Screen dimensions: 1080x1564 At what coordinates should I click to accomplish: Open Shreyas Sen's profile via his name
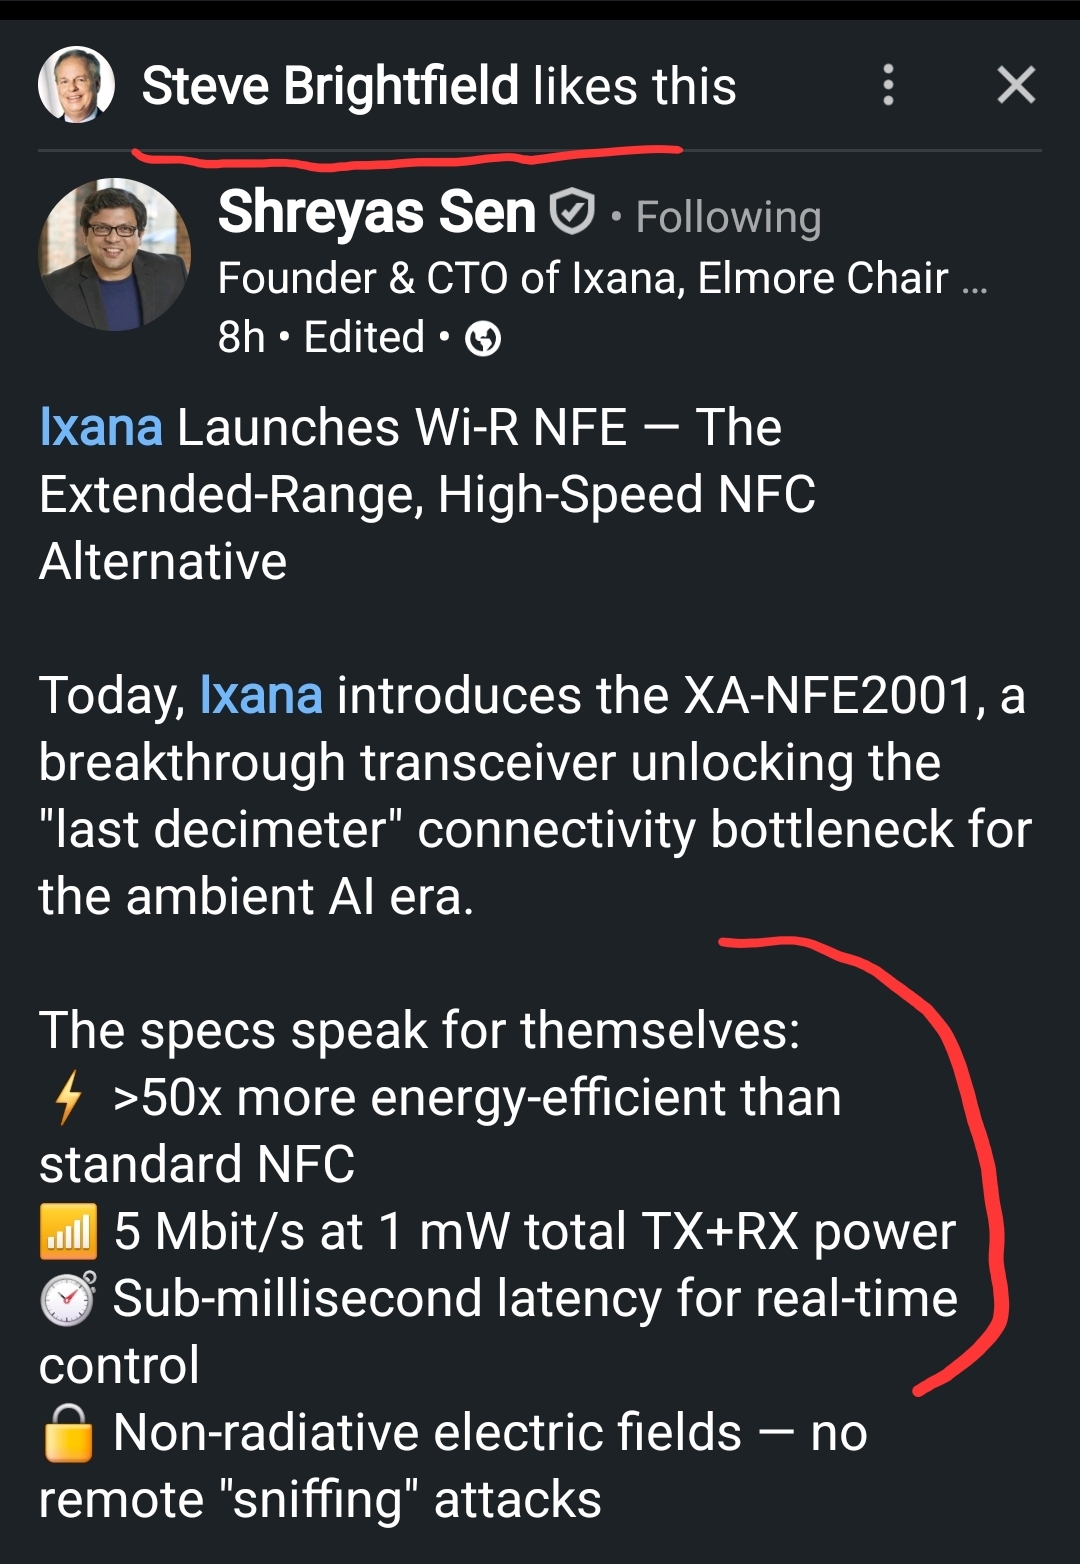[x=377, y=213]
